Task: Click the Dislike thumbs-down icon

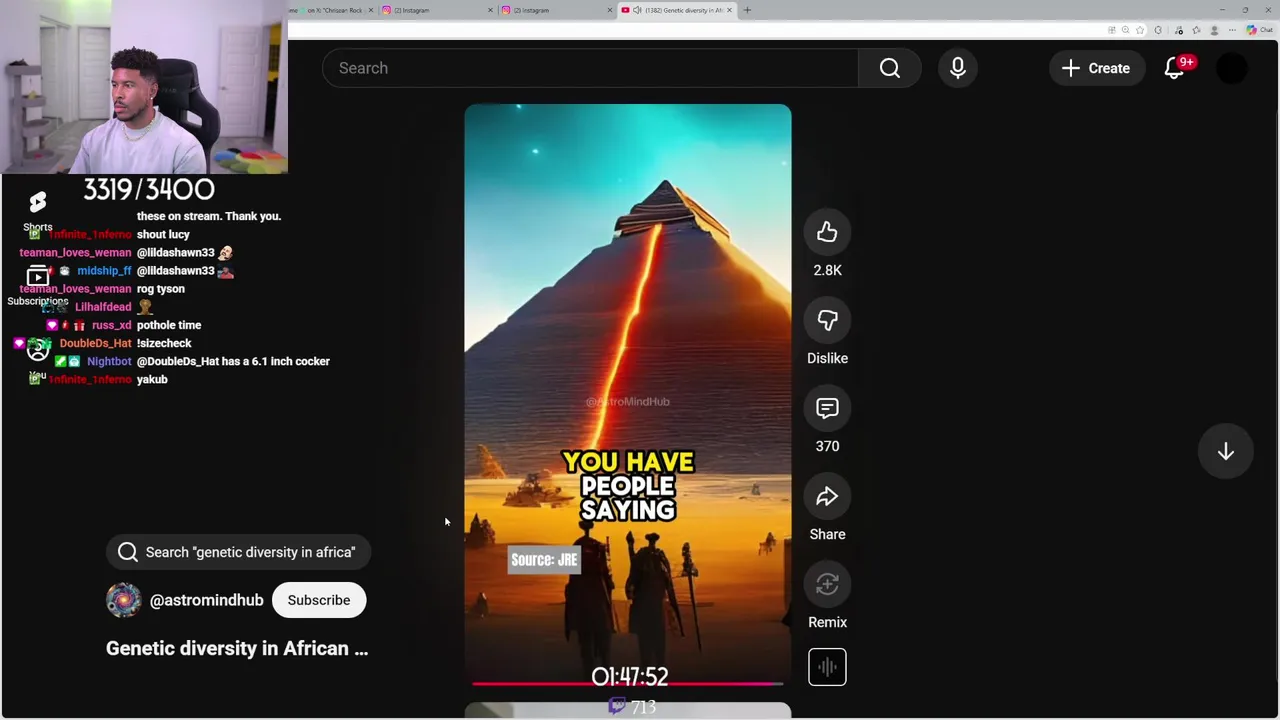Action: click(x=827, y=320)
